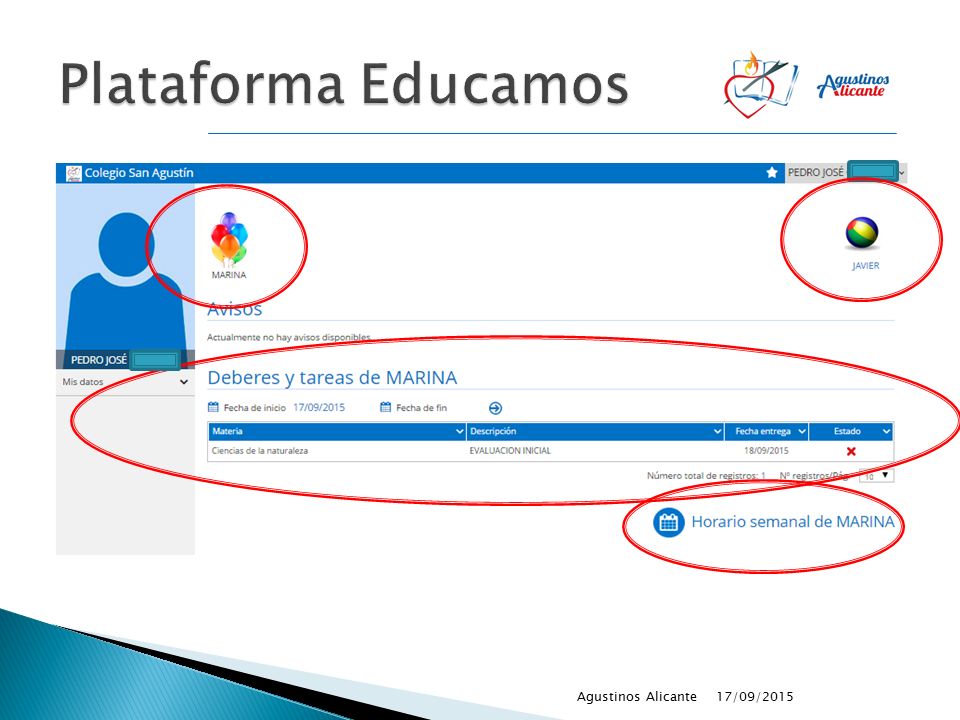Open the Fecha de fin calendar icon
960x720 pixels.
(x=385, y=407)
